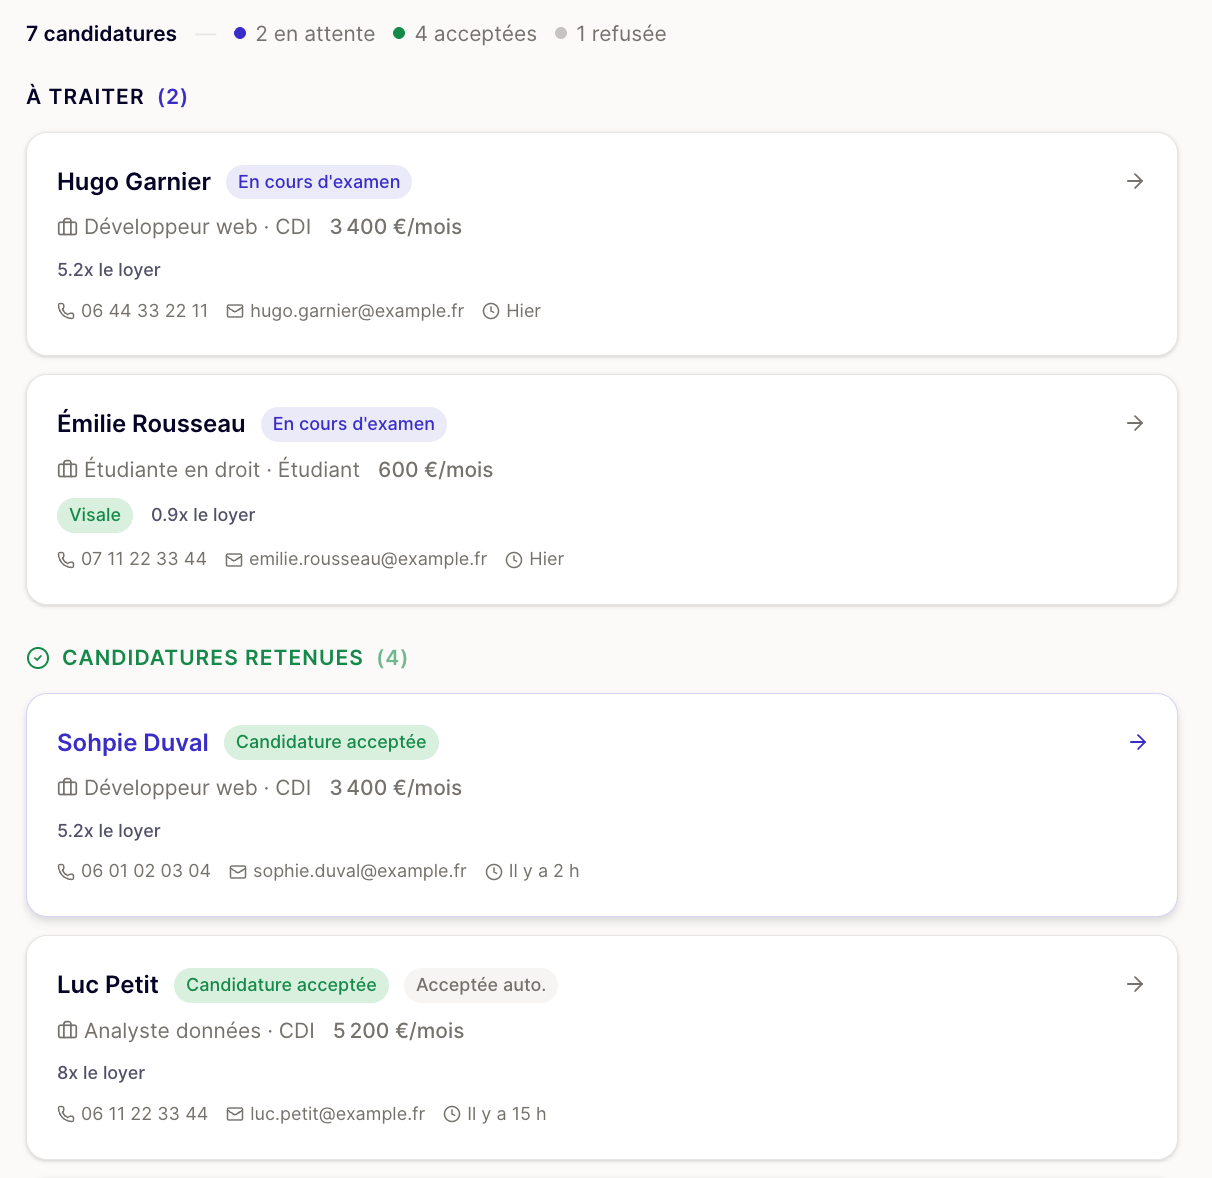Click the 'Sohpie Duval' name link
The width and height of the screenshot is (1212, 1178).
[x=133, y=742]
